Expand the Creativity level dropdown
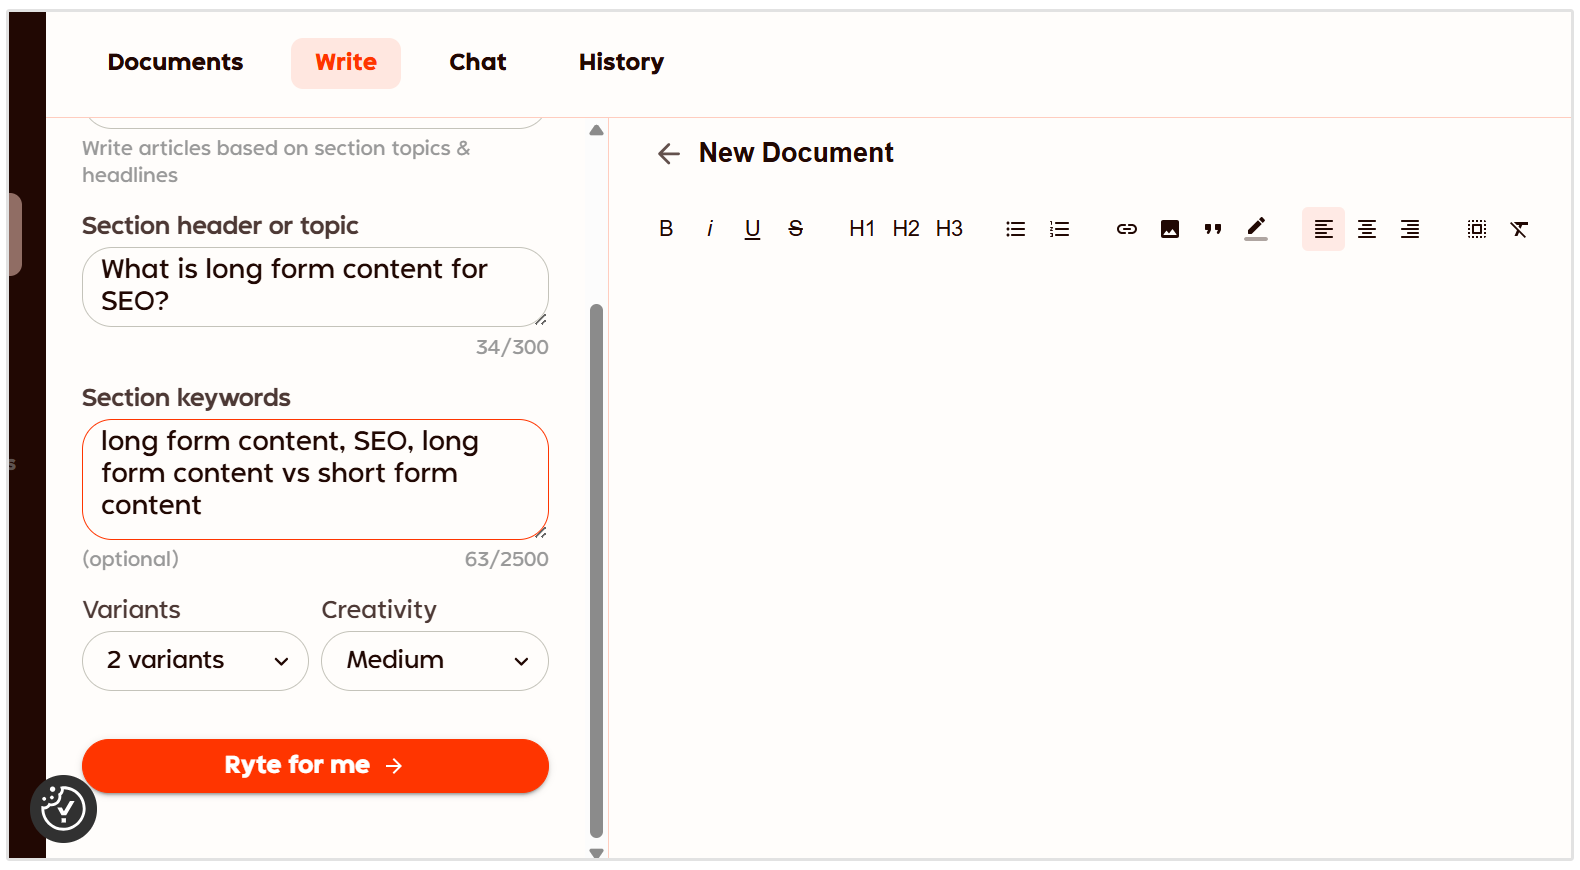 pos(435,661)
